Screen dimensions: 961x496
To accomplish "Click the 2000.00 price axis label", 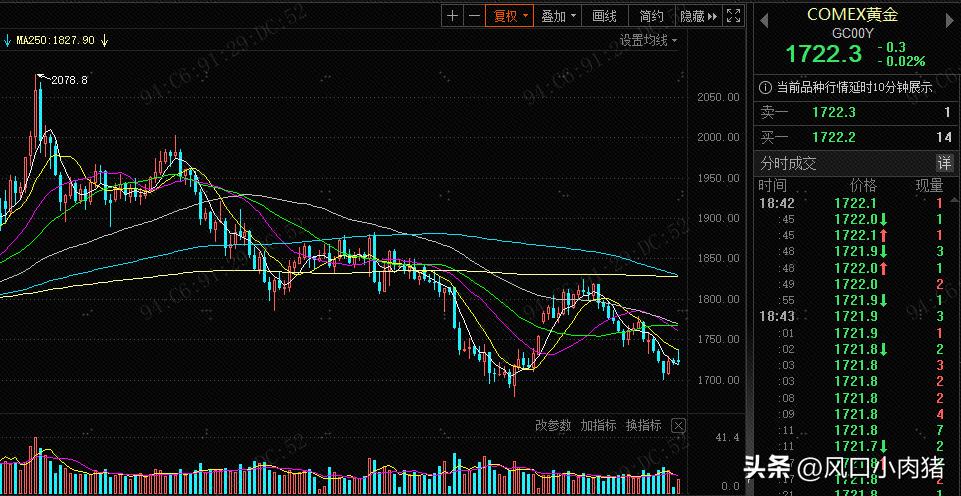I will pyautogui.click(x=718, y=137).
